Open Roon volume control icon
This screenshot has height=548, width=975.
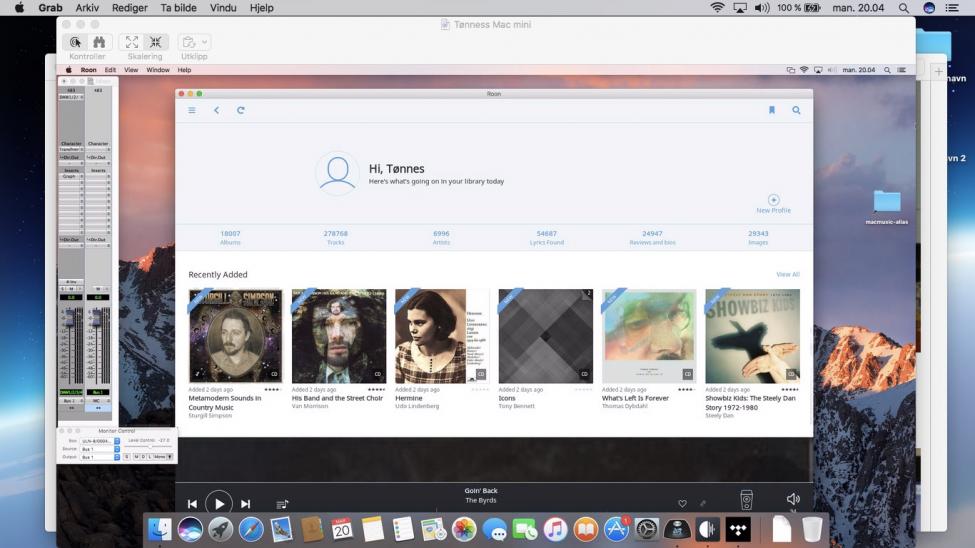(x=793, y=499)
